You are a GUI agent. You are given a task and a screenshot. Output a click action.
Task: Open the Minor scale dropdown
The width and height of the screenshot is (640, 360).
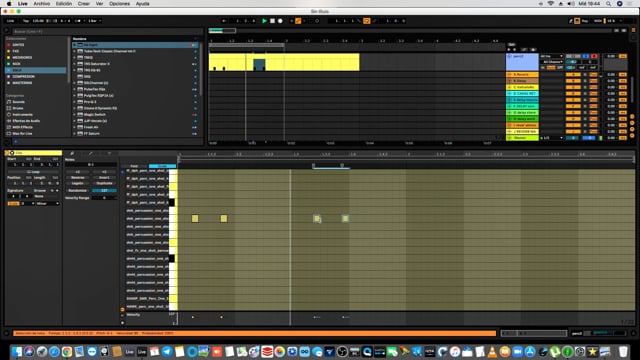point(47,203)
